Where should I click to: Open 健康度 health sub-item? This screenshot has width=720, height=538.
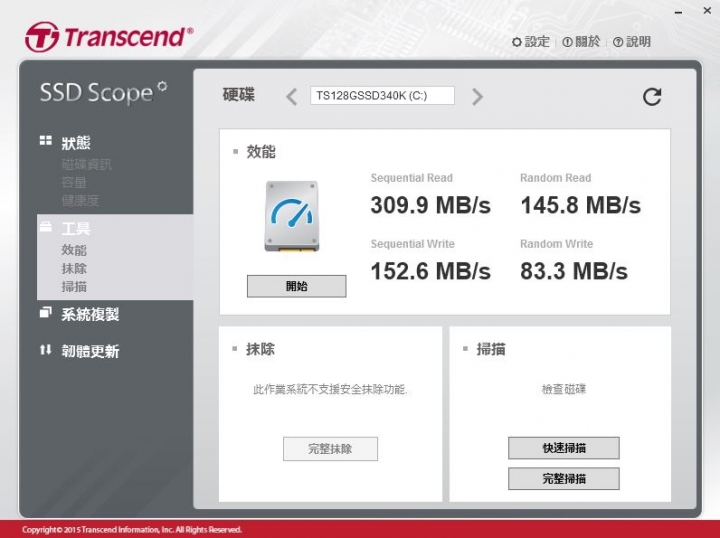click(x=80, y=200)
